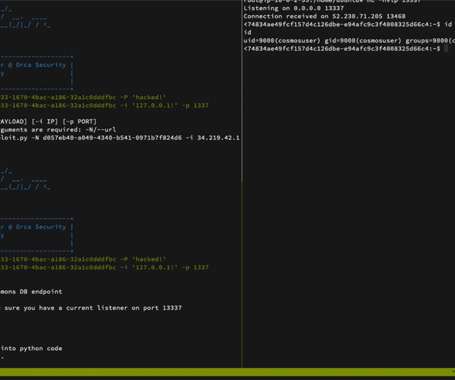The width and height of the screenshot is (455, 380).
Task: Click the 'current listener on port 13337' line
Action: pyautogui.click(x=91, y=308)
